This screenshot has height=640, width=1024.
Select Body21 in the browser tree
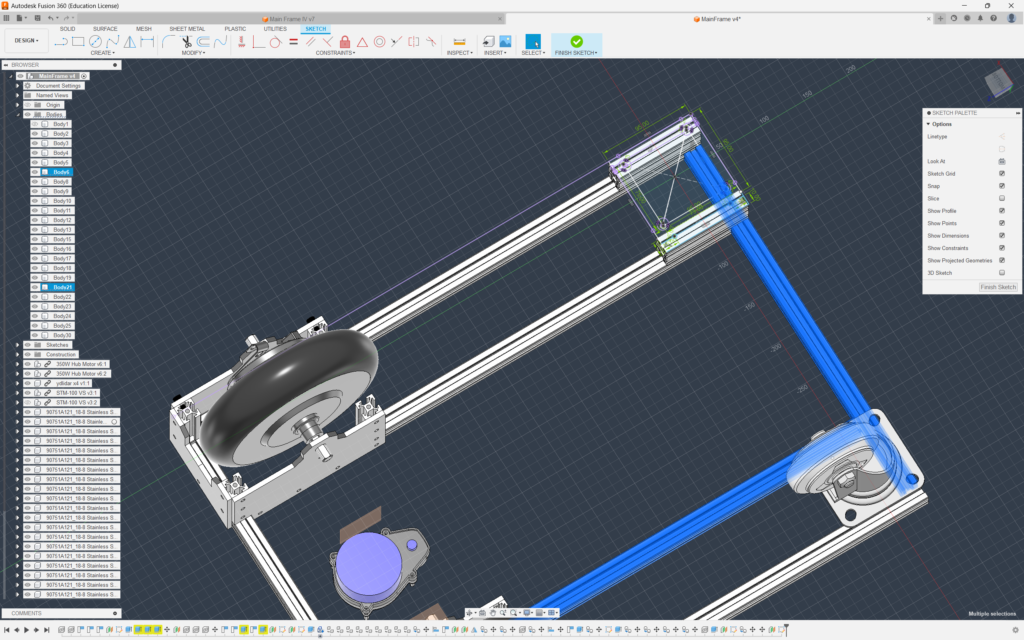pyautogui.click(x=62, y=287)
